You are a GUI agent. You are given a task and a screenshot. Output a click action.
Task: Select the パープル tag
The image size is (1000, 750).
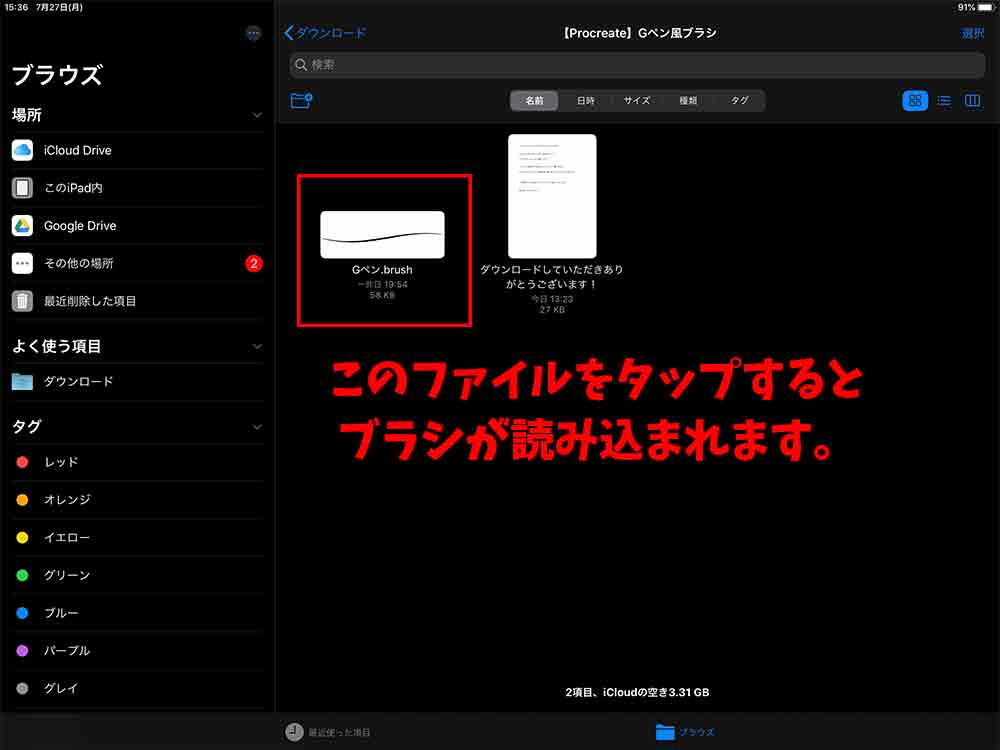pos(137,651)
